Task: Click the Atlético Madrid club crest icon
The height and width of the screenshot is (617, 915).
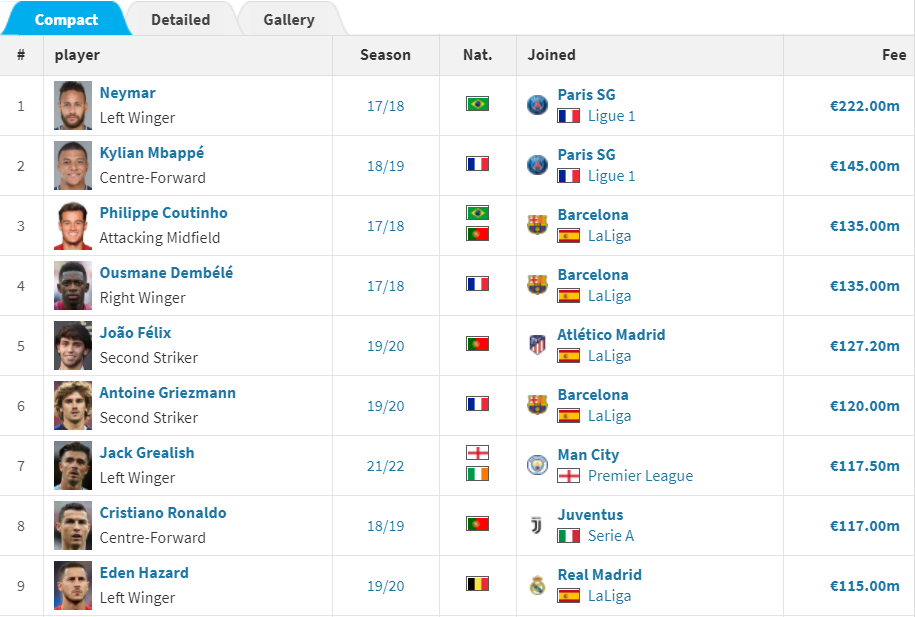Action: (537, 345)
